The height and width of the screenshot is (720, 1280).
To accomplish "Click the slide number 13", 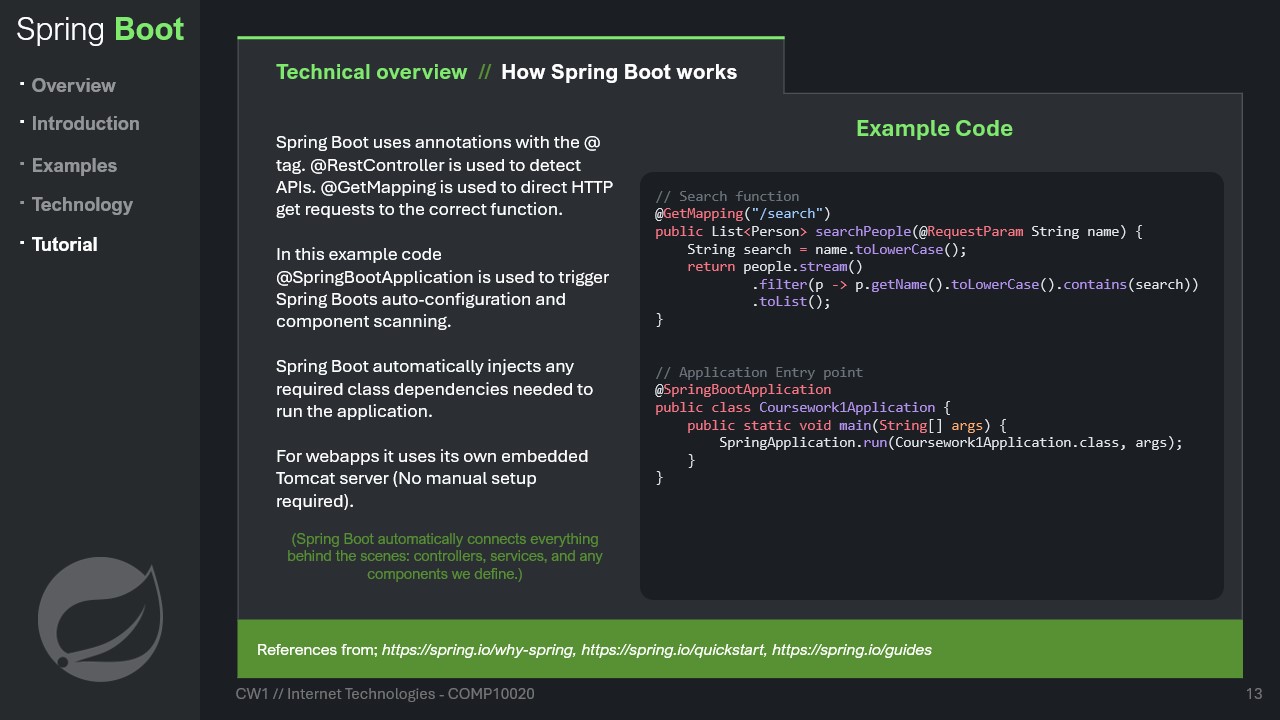I will pyautogui.click(x=1253, y=694).
